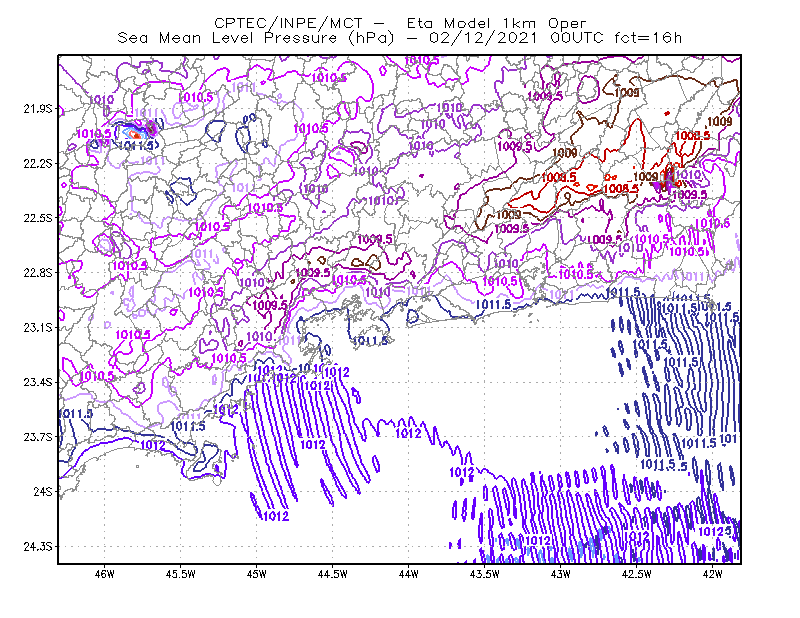Click the 45.5W longitude axis label
800x618 pixels.
181,575
